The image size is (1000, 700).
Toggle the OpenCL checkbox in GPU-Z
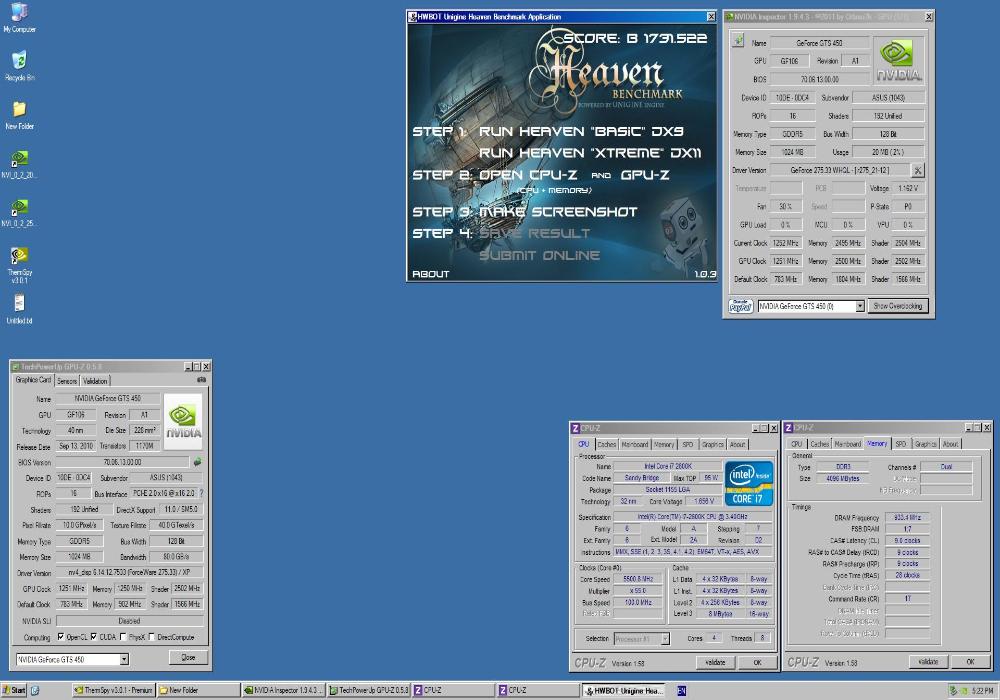coord(61,637)
